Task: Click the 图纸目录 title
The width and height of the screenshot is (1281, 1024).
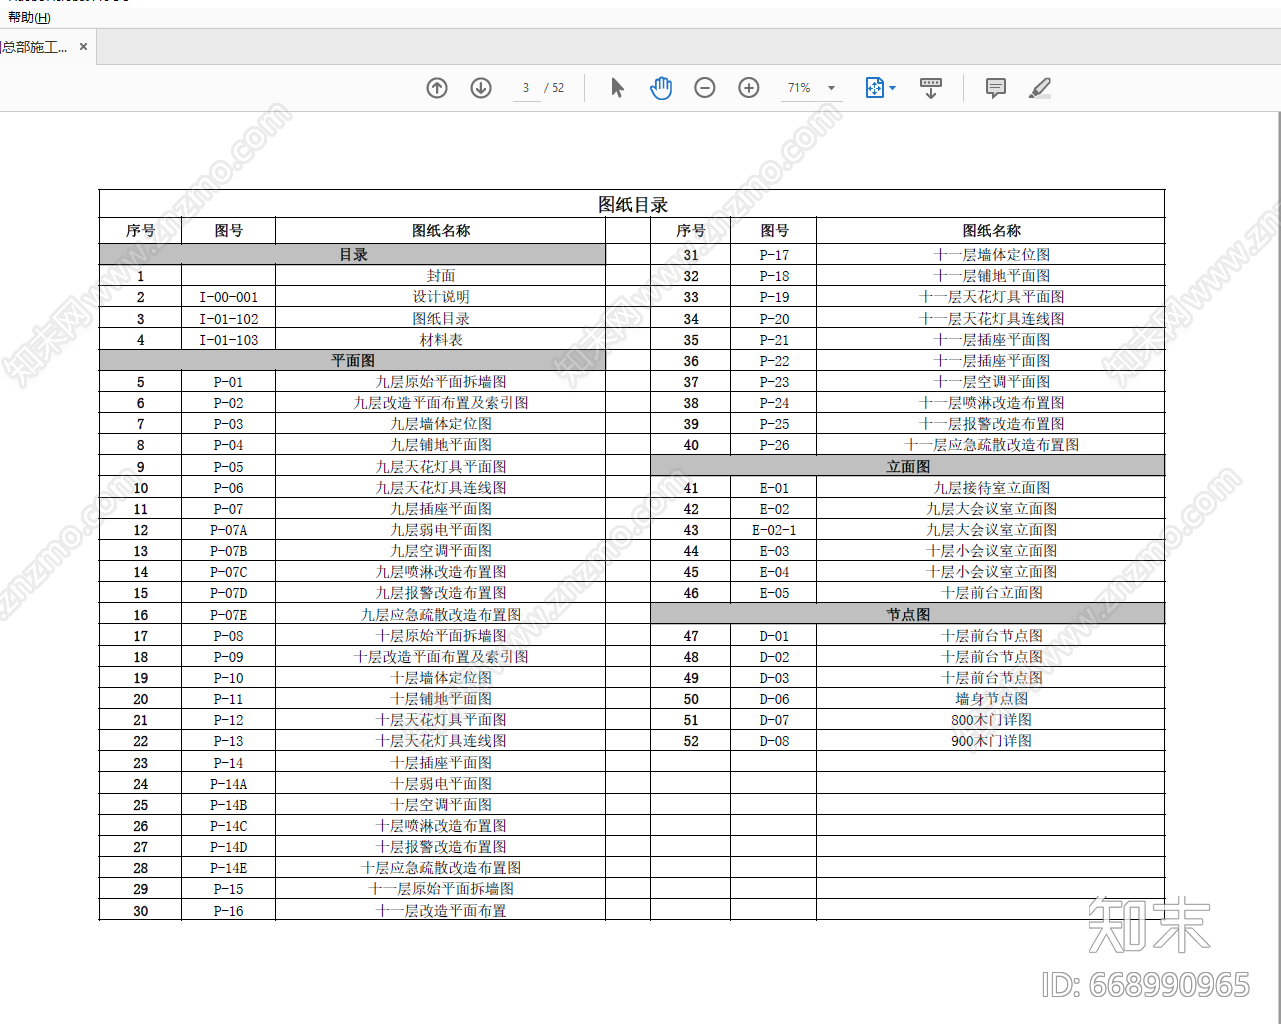Action: pos(632,205)
